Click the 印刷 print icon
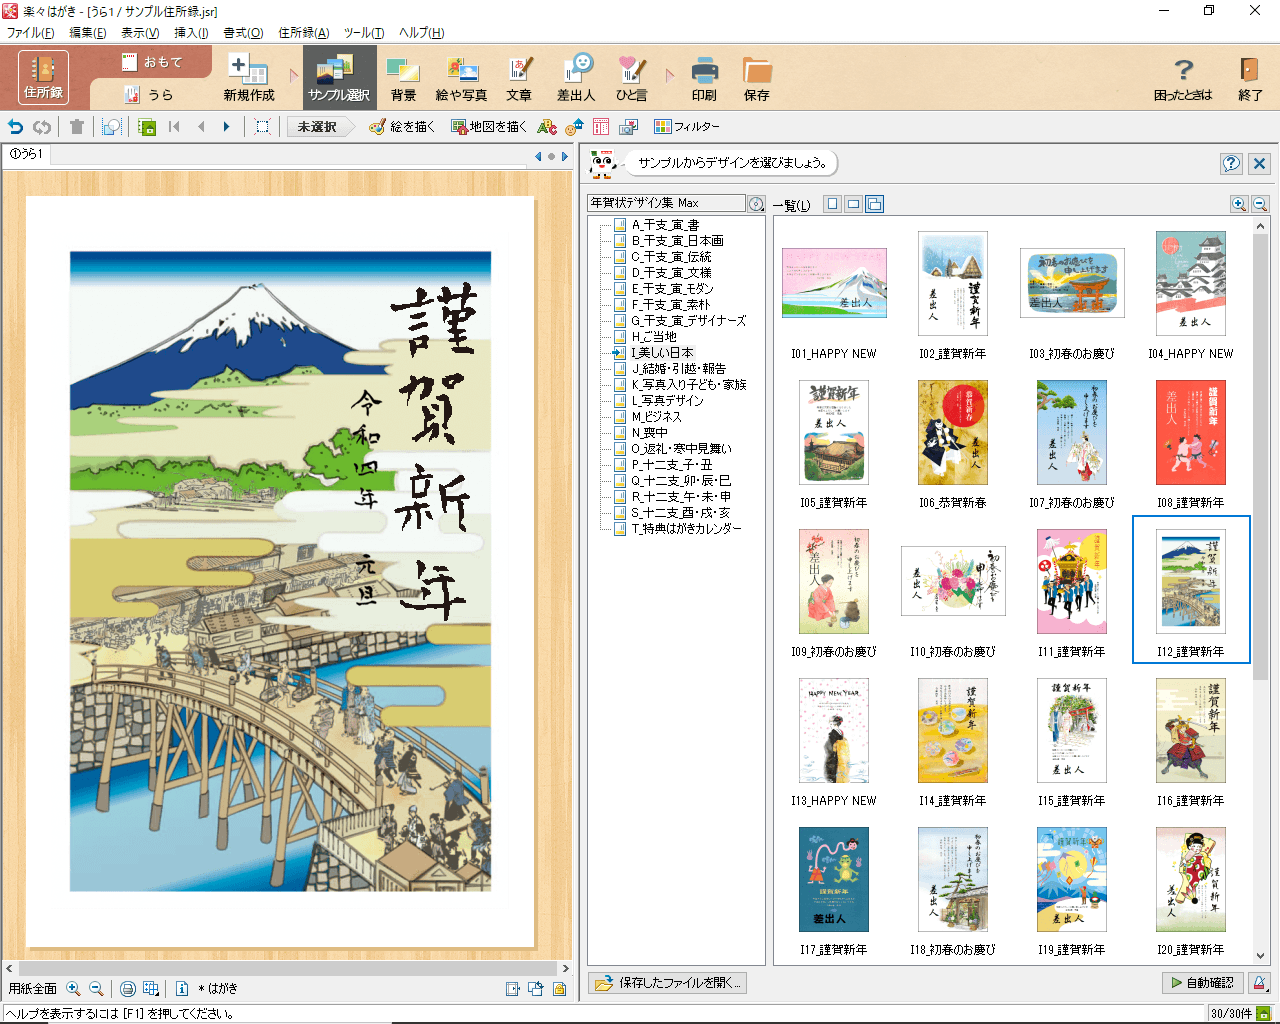 coord(704,79)
